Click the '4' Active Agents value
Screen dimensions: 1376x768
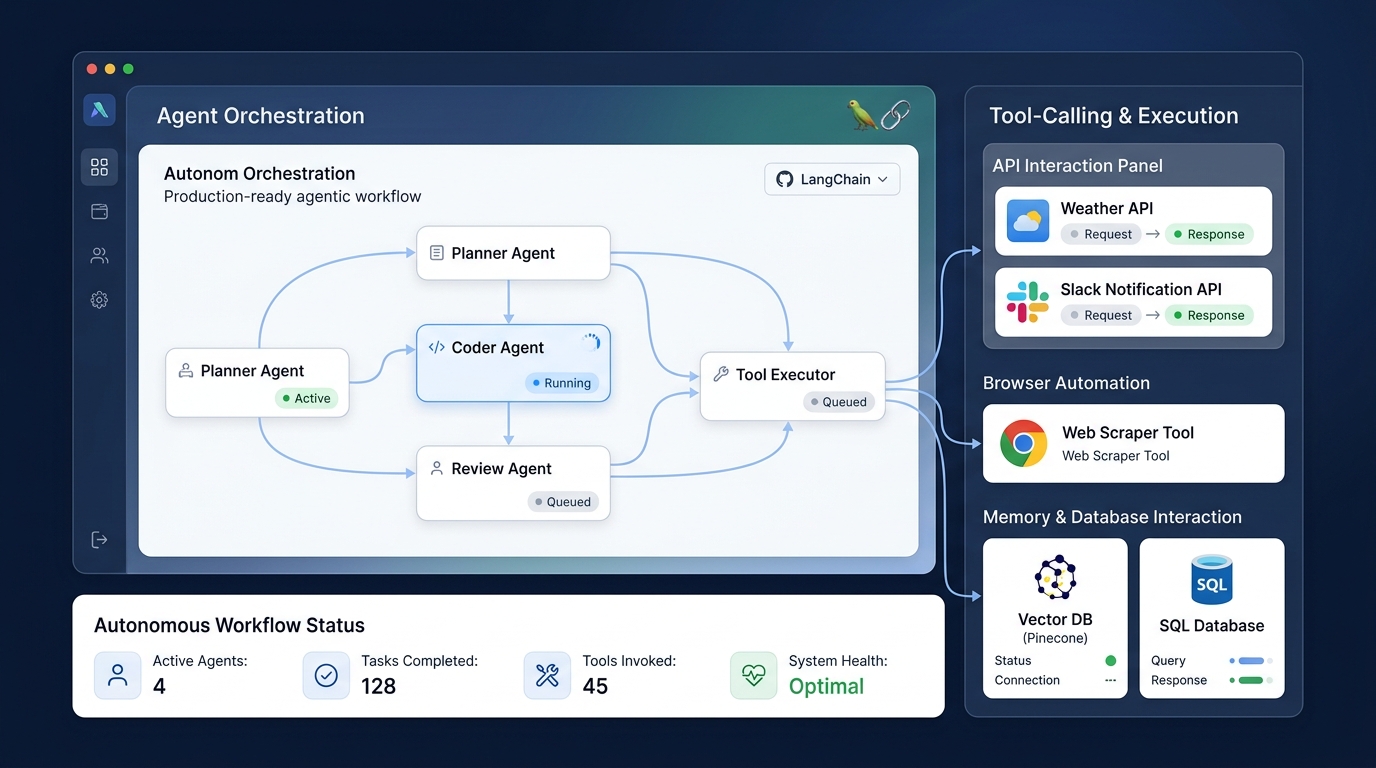click(x=159, y=686)
